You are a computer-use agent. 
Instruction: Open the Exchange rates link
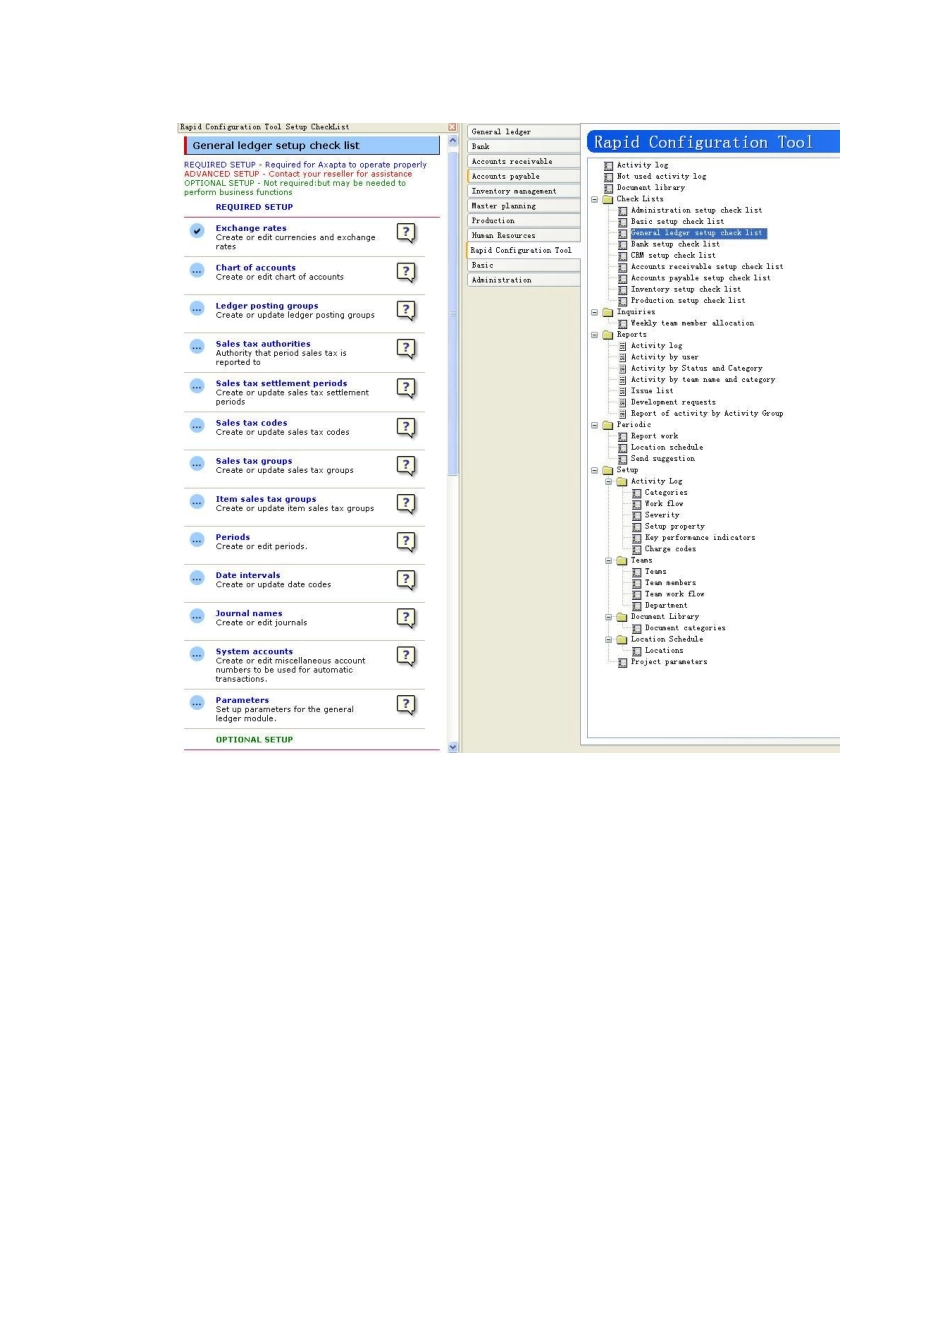tap(251, 228)
